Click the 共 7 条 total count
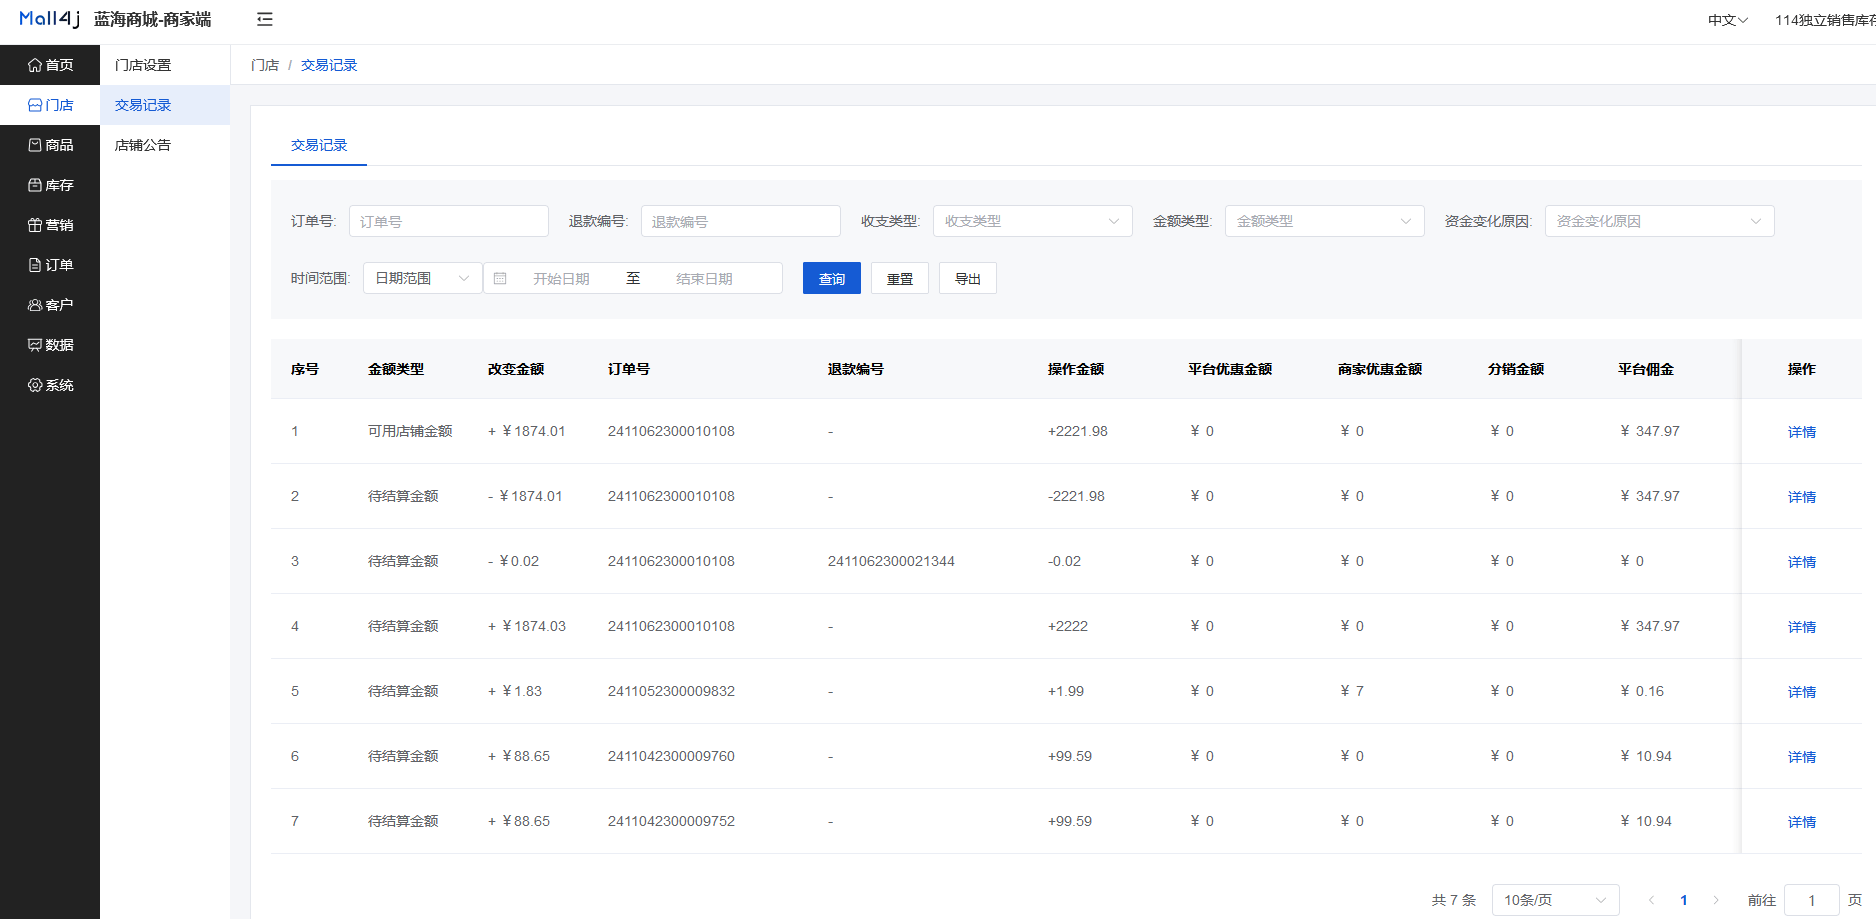 [x=1454, y=900]
